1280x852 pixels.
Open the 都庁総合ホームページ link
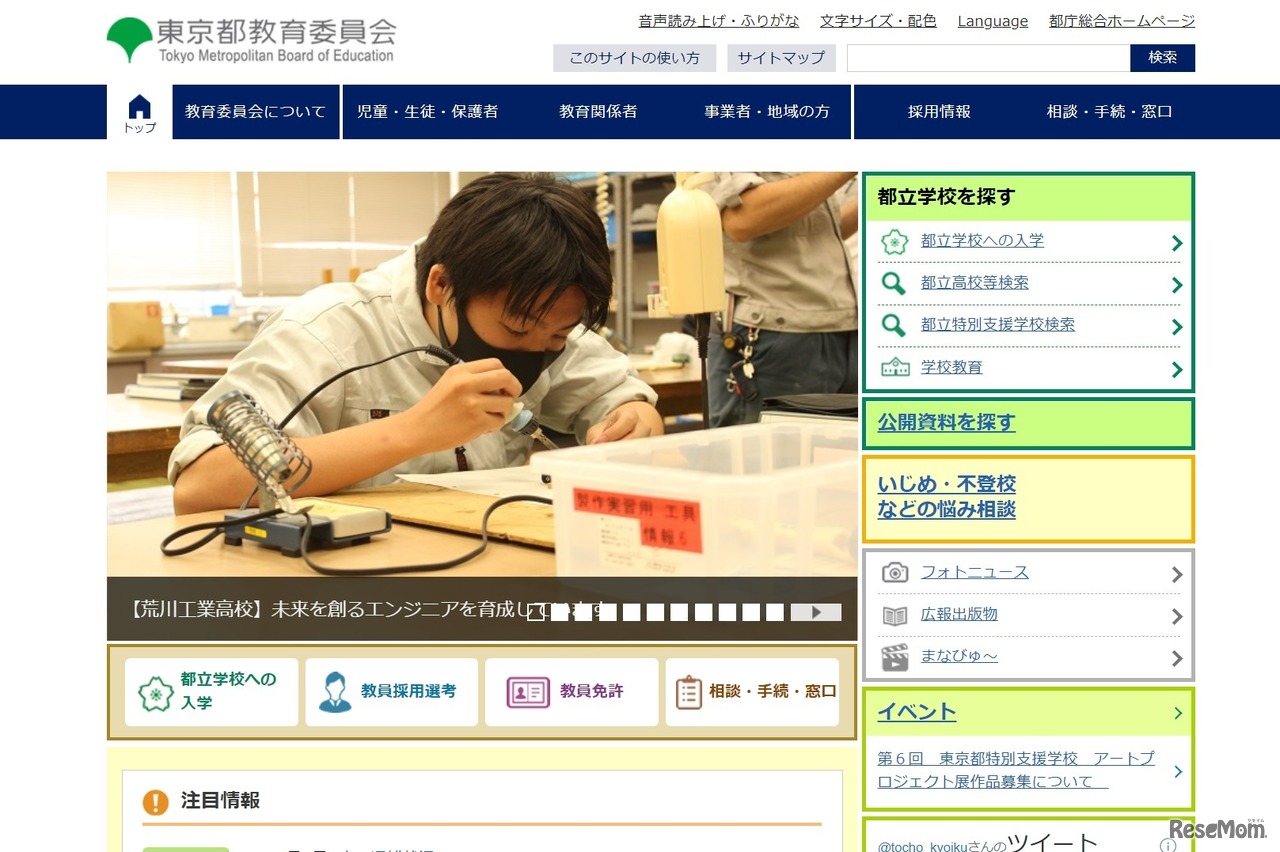tap(1122, 21)
